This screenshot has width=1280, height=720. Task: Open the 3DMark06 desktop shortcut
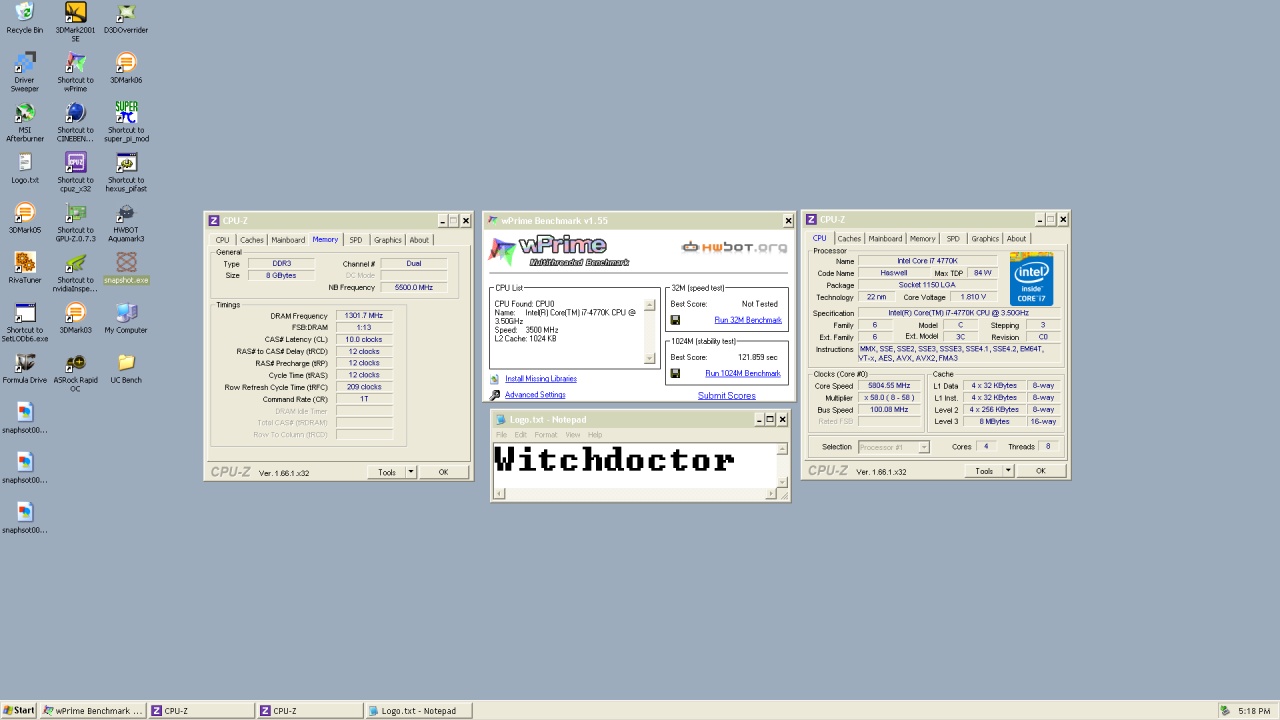(x=126, y=64)
